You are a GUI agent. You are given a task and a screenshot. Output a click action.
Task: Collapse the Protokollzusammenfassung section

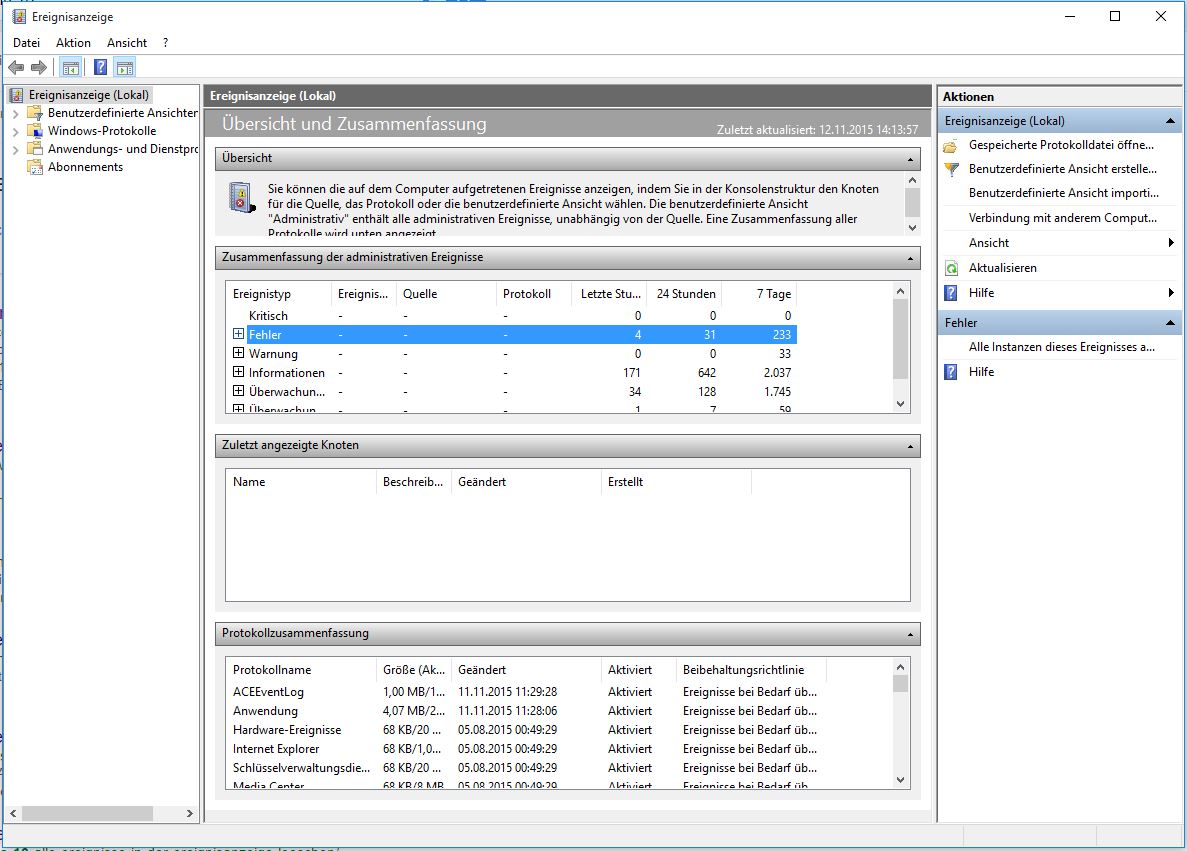910,634
